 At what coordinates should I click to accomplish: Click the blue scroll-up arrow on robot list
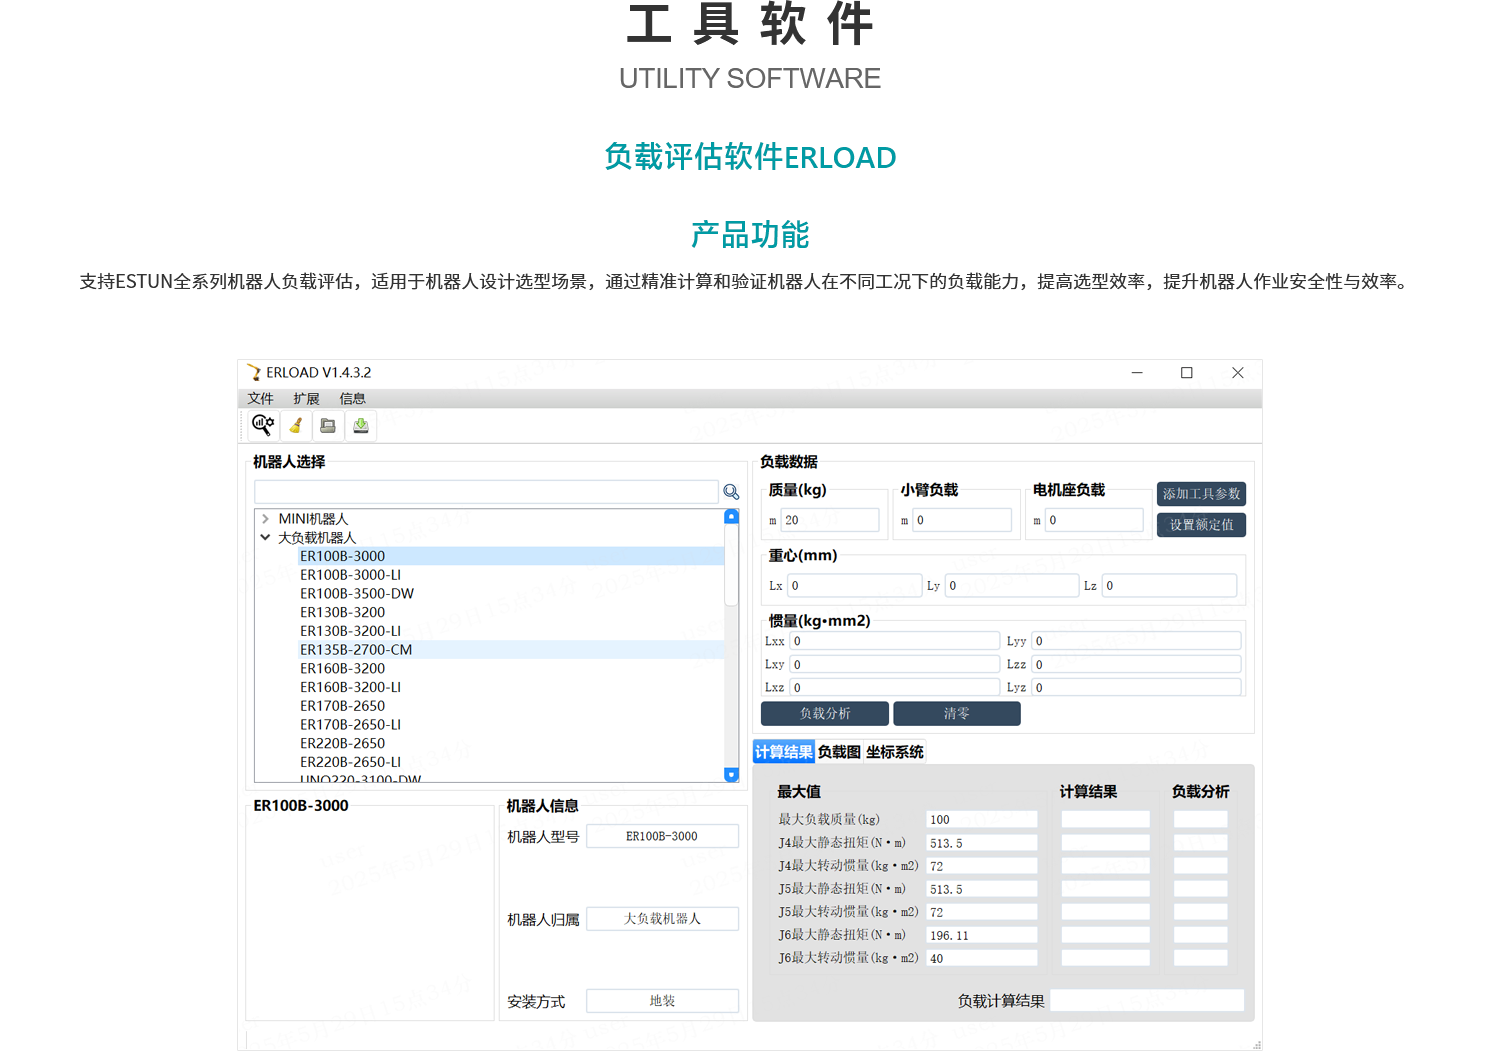pyautogui.click(x=731, y=515)
